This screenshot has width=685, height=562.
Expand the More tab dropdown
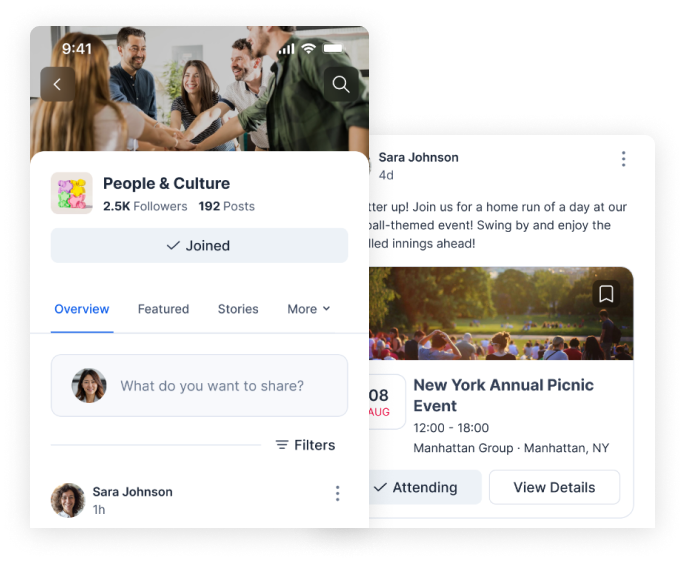pyautogui.click(x=308, y=309)
